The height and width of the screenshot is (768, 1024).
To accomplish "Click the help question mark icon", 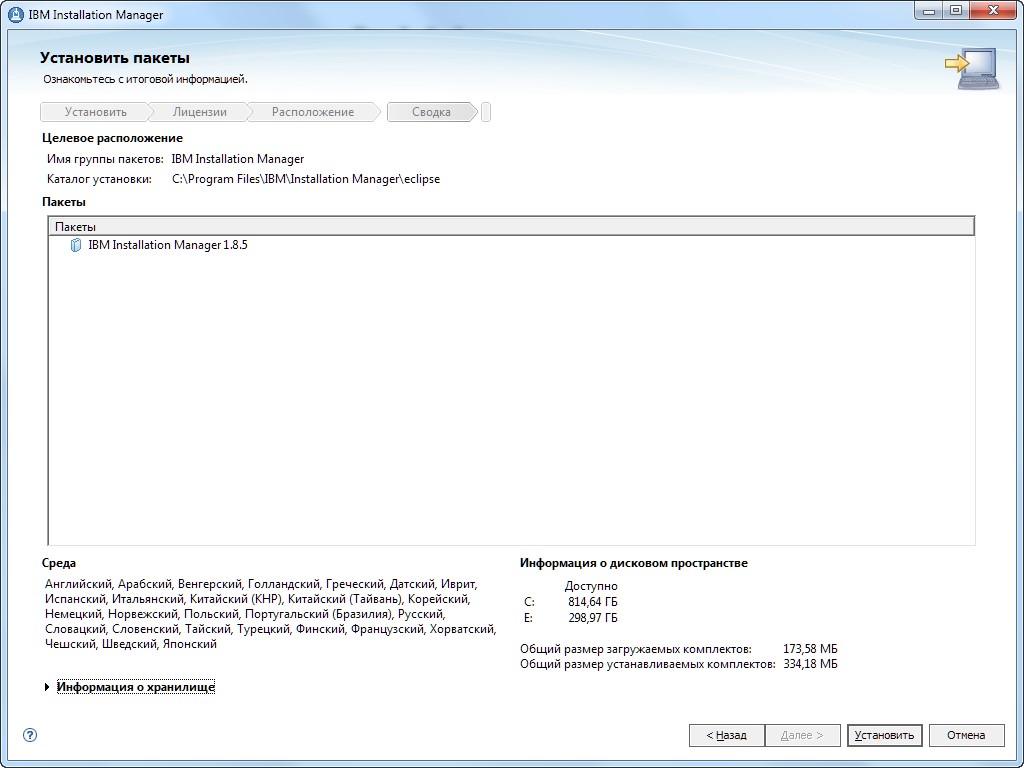I will click(x=29, y=735).
